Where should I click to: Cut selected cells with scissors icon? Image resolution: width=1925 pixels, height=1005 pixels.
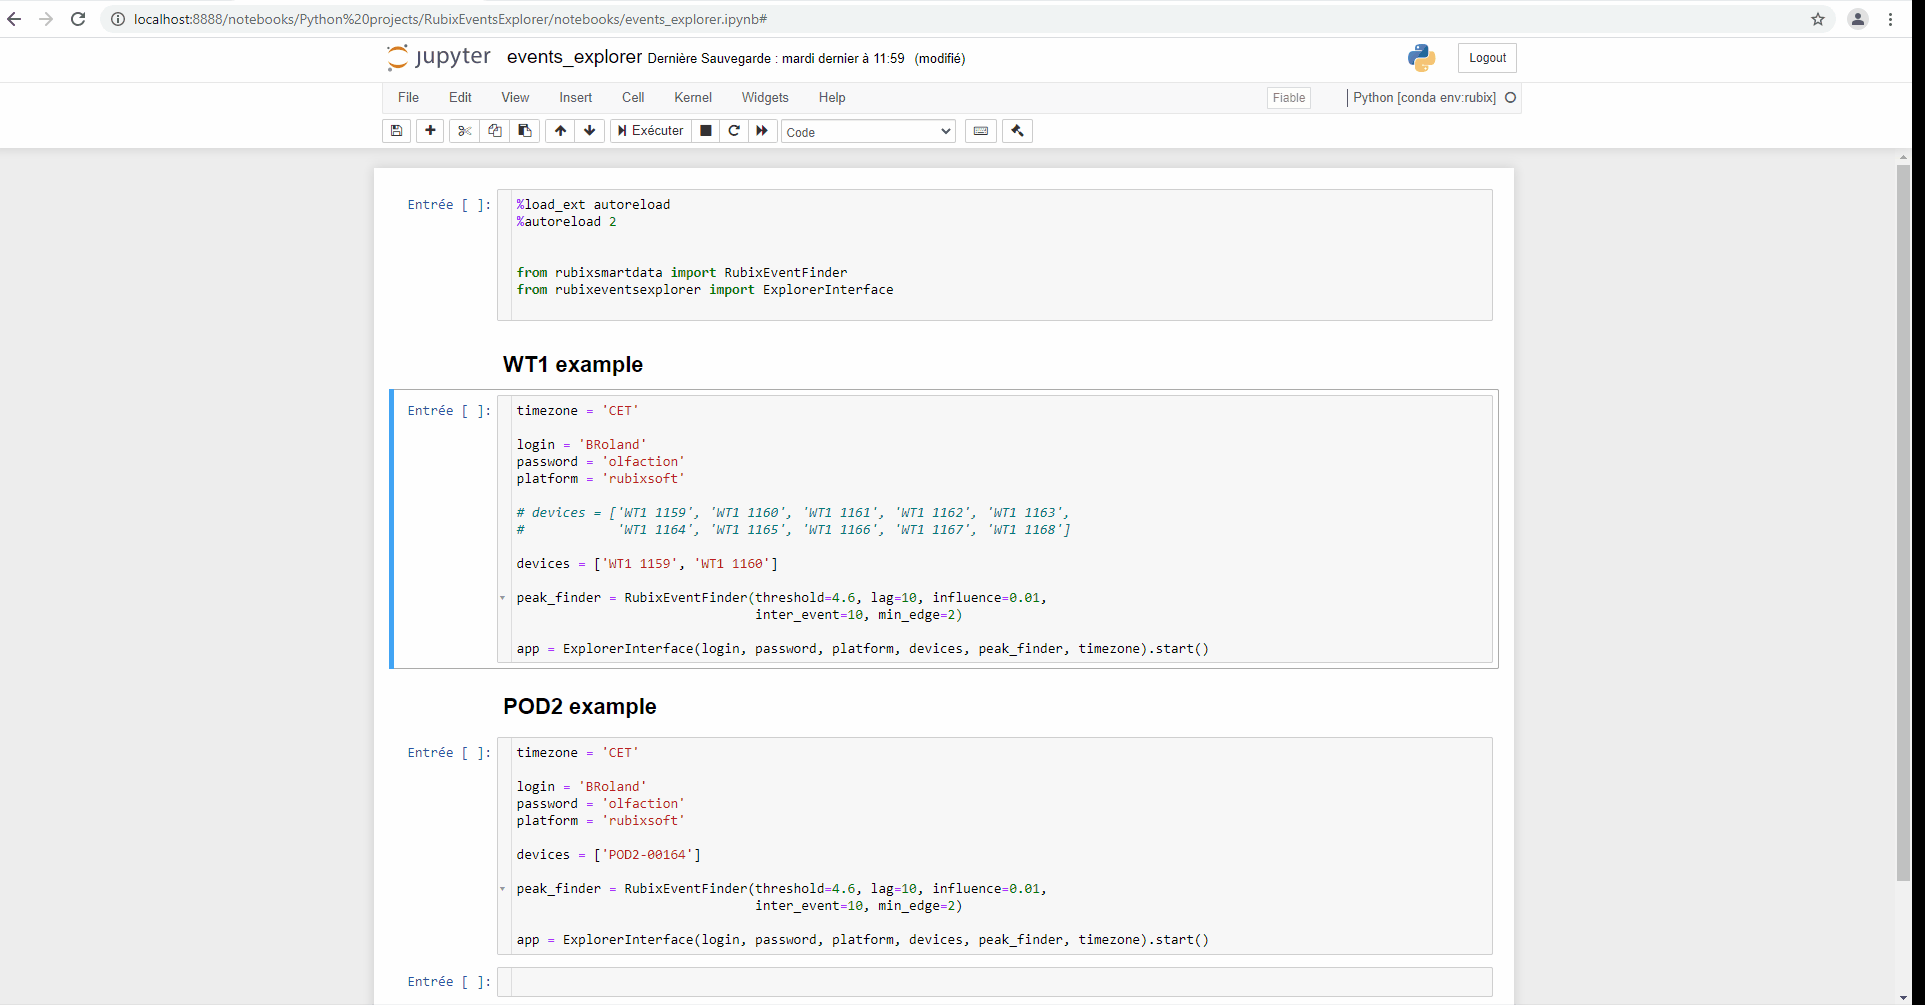point(464,131)
